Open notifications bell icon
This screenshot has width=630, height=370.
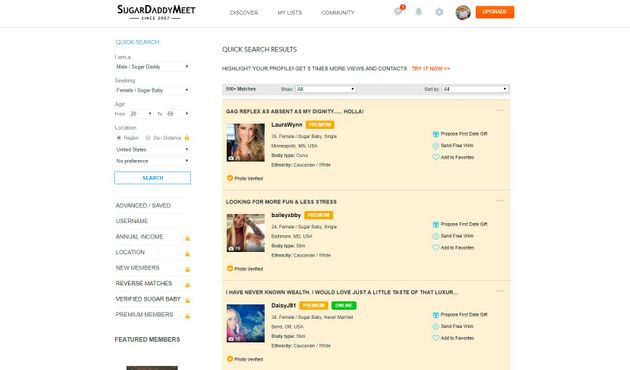tap(419, 12)
